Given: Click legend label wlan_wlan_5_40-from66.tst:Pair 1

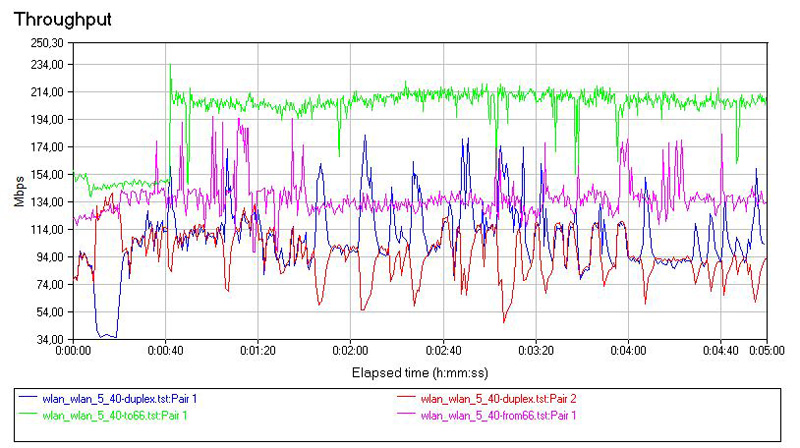Looking at the screenshot, I should click(499, 414).
